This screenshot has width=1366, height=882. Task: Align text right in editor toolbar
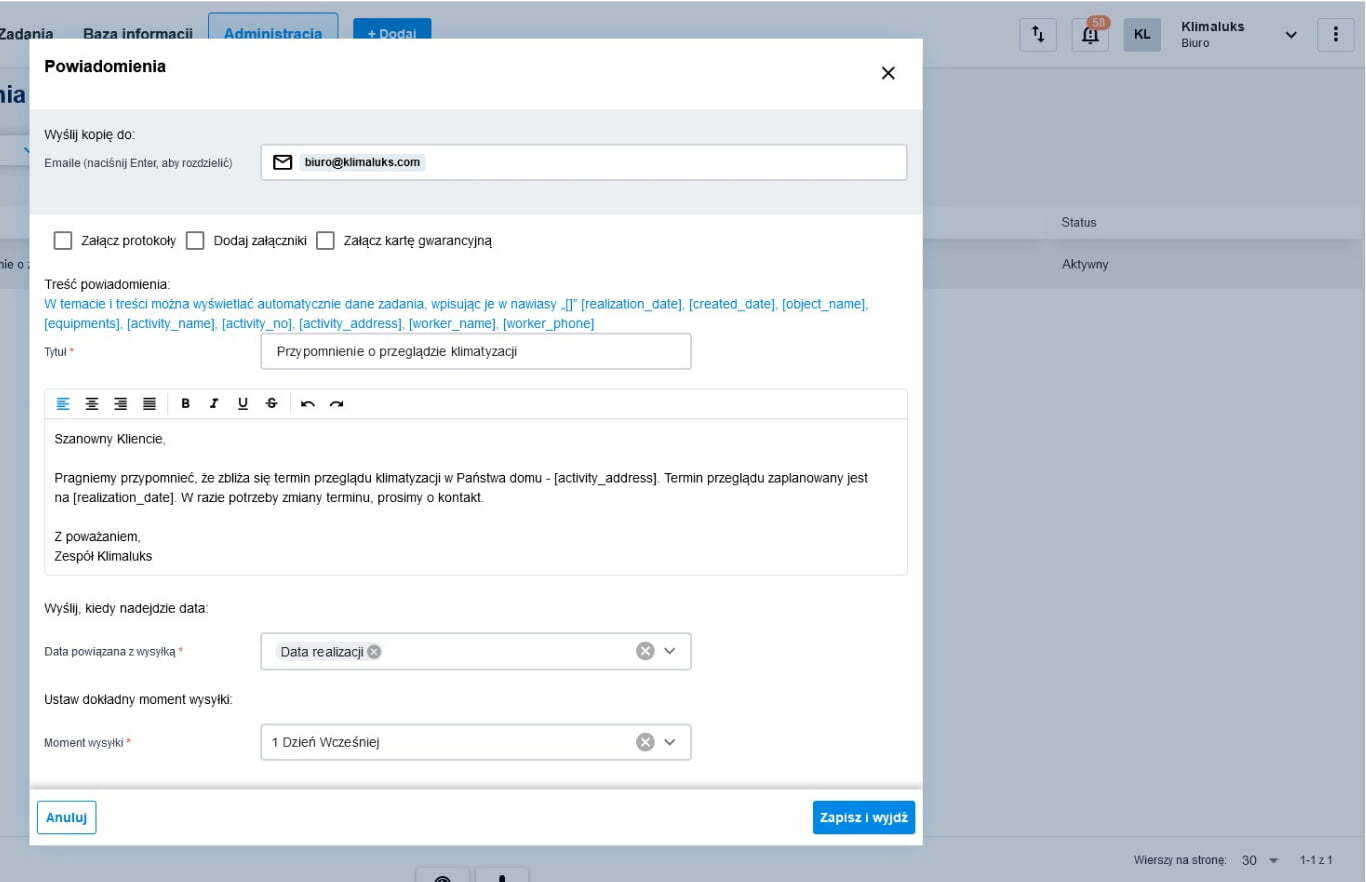(121, 404)
